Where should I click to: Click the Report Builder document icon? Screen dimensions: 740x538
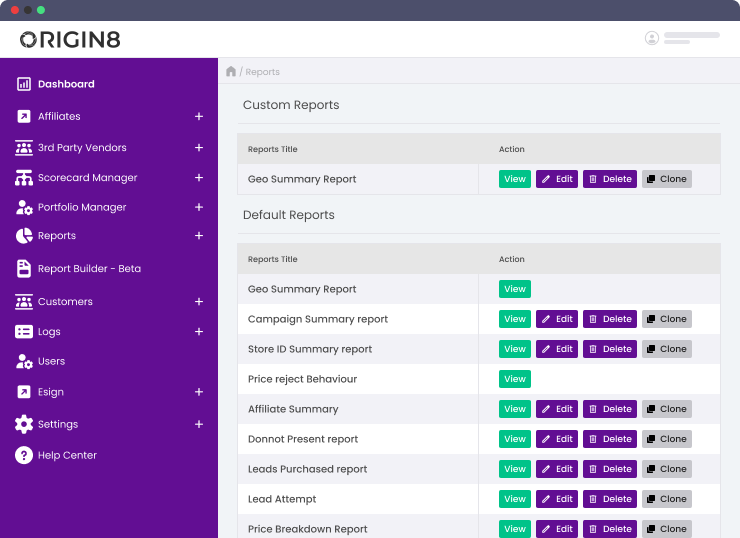24,269
